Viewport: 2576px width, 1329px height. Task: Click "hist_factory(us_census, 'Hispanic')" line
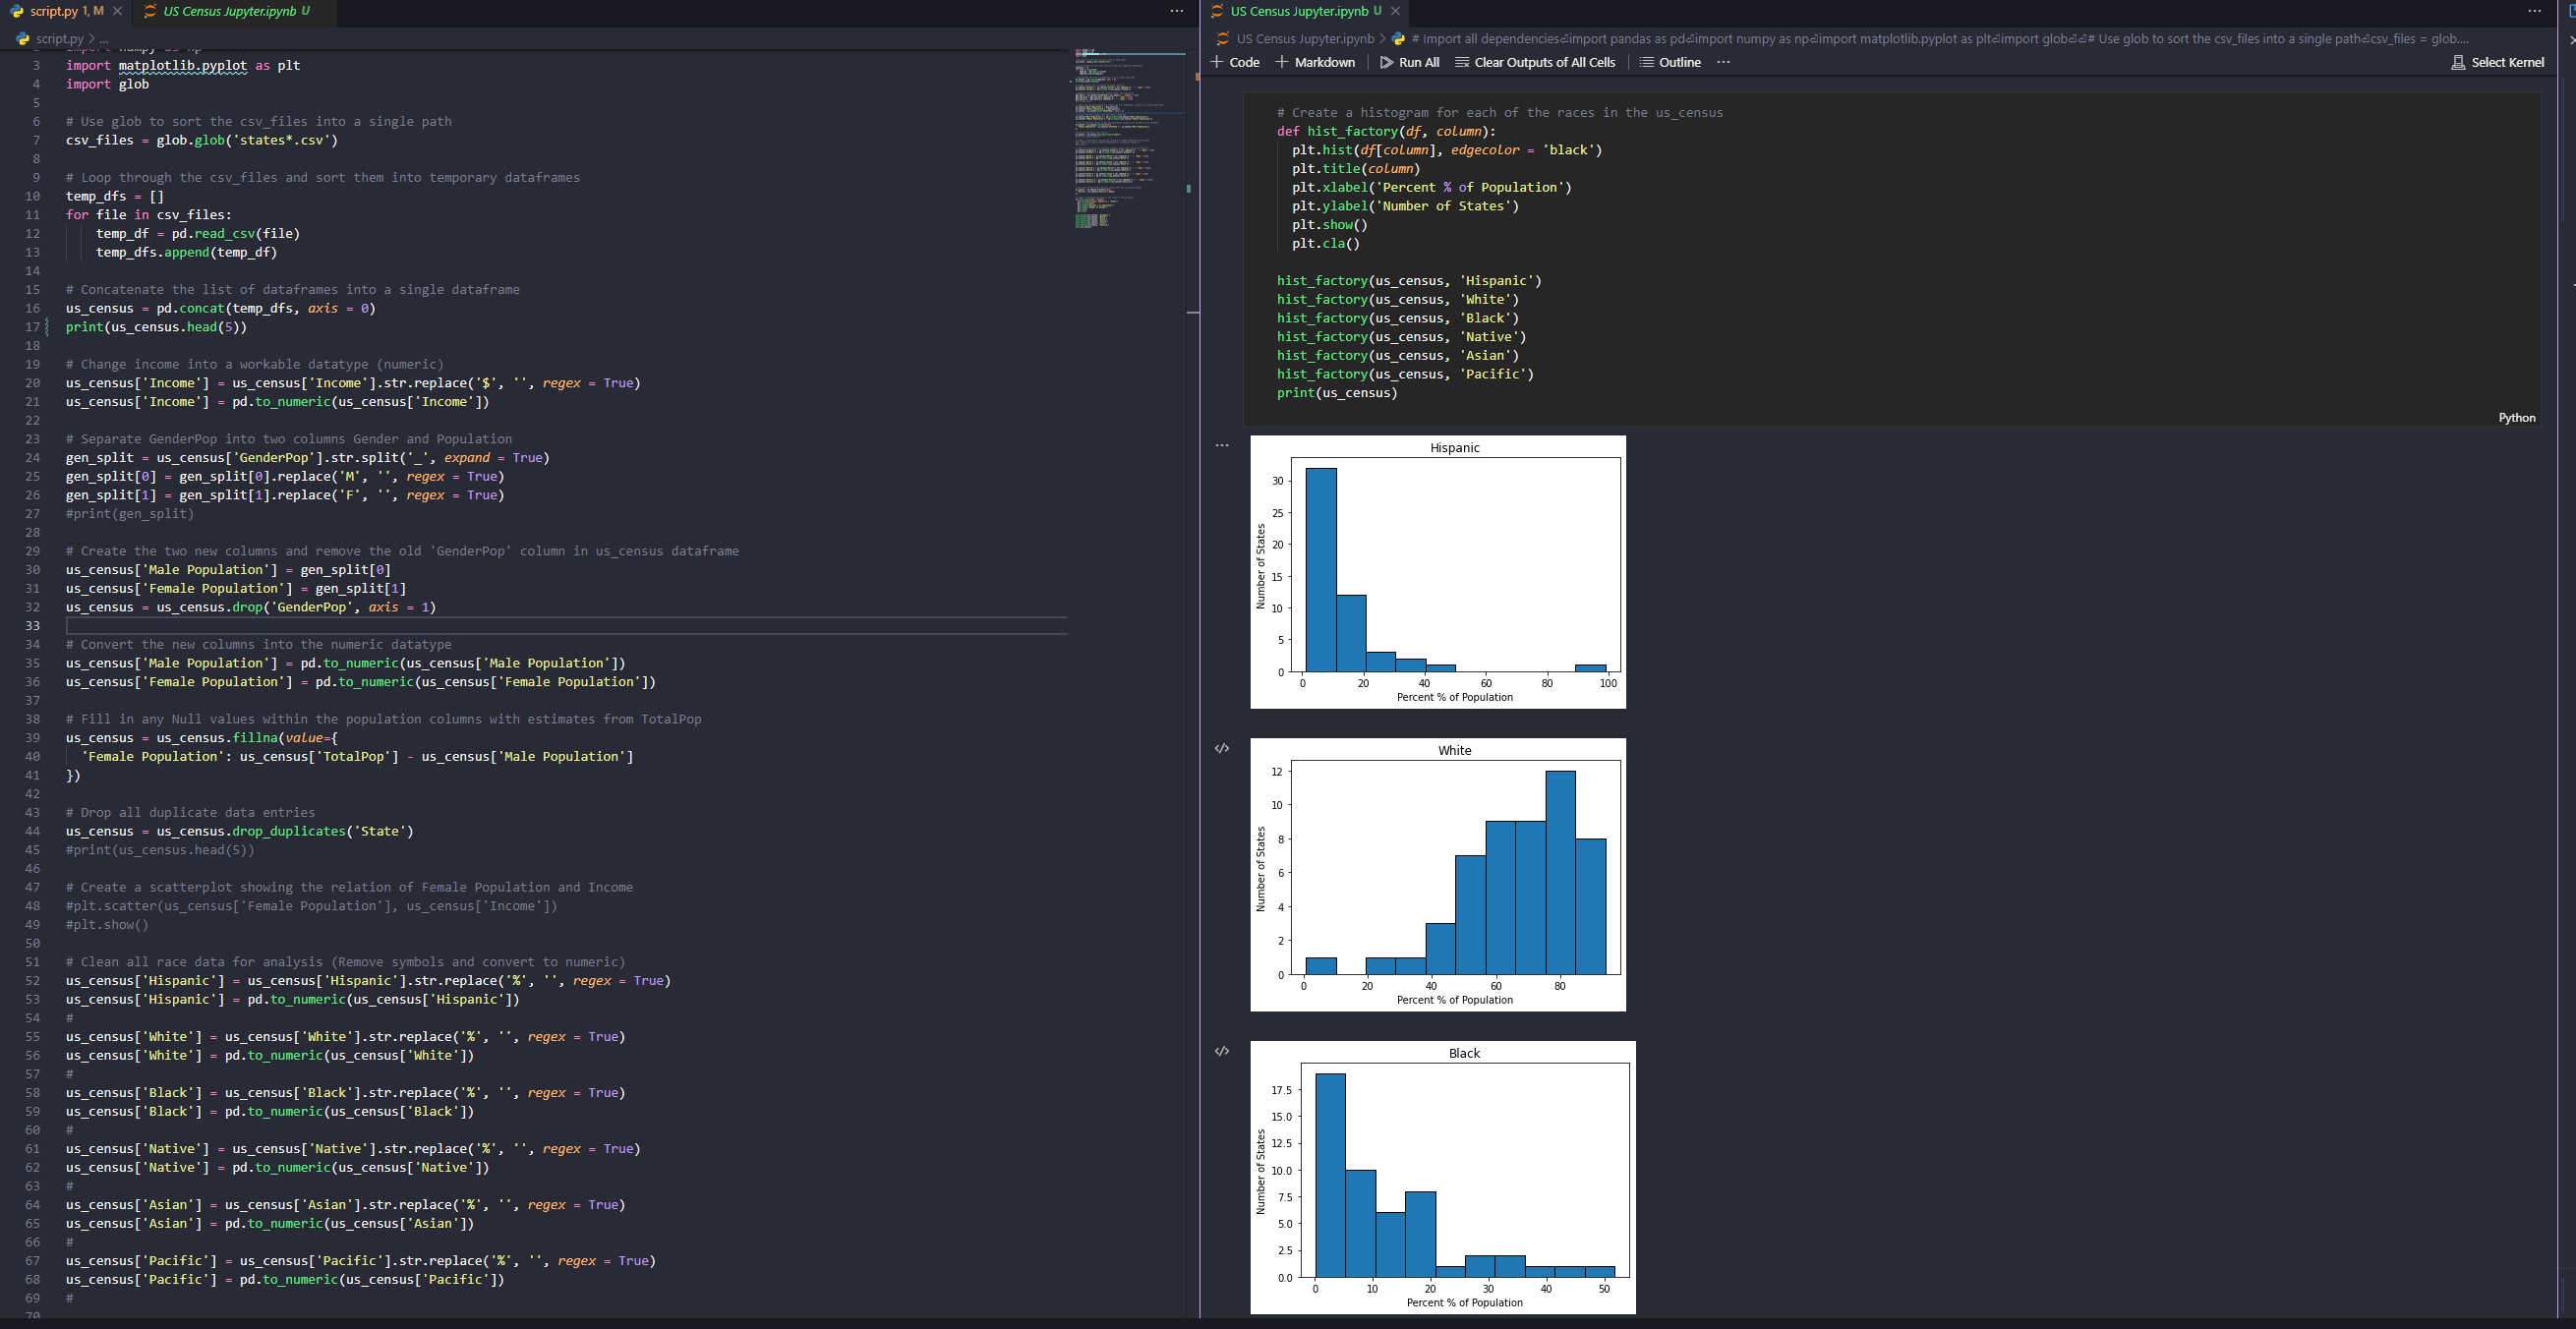pos(1409,281)
